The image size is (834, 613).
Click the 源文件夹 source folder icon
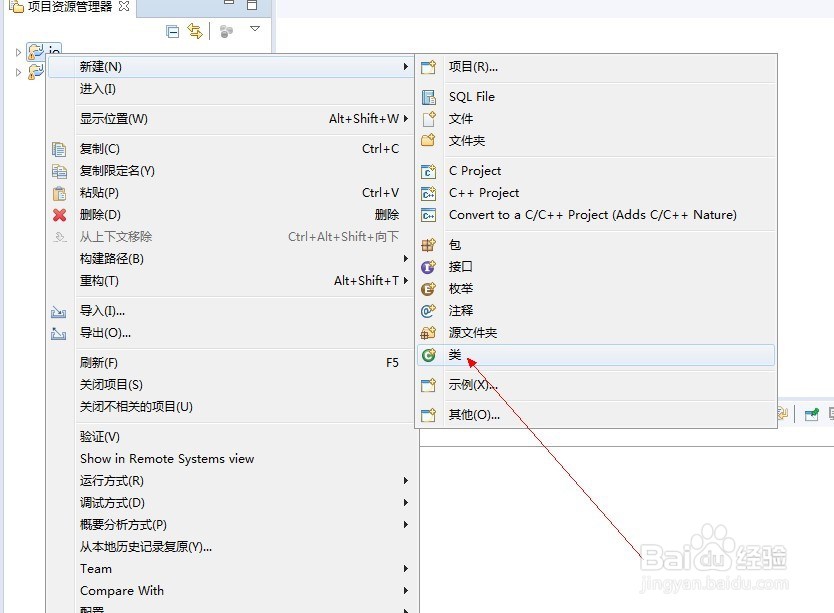[428, 333]
